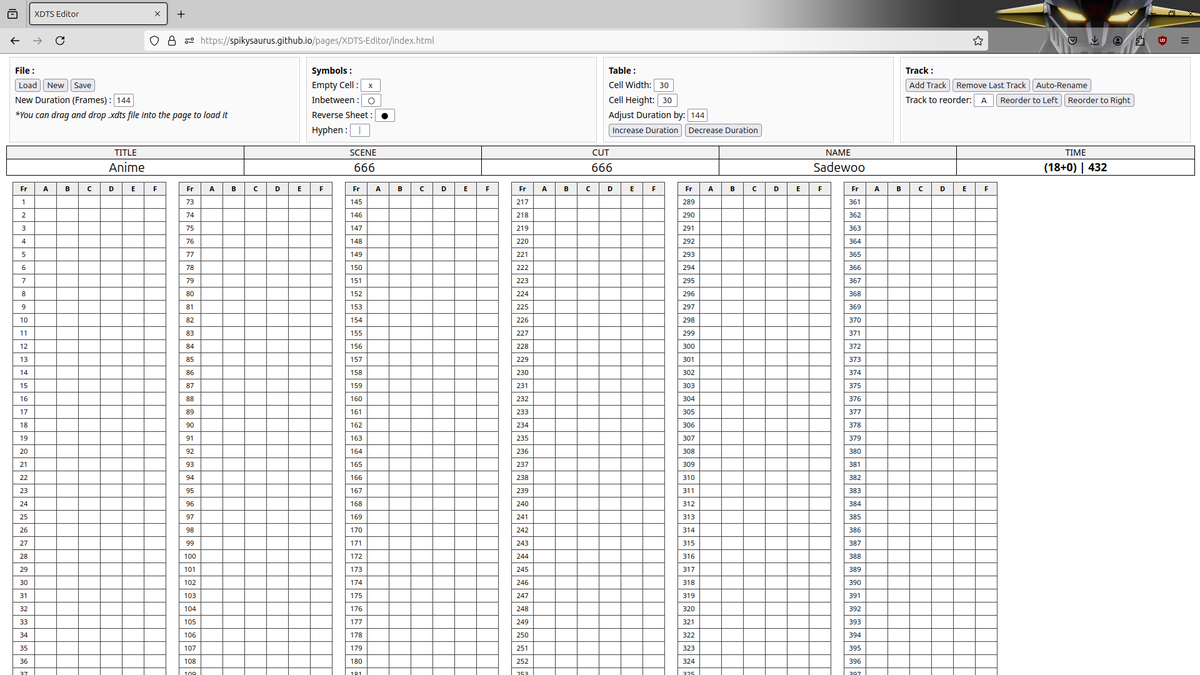Click frame number 396

pyautogui.click(x=854, y=661)
